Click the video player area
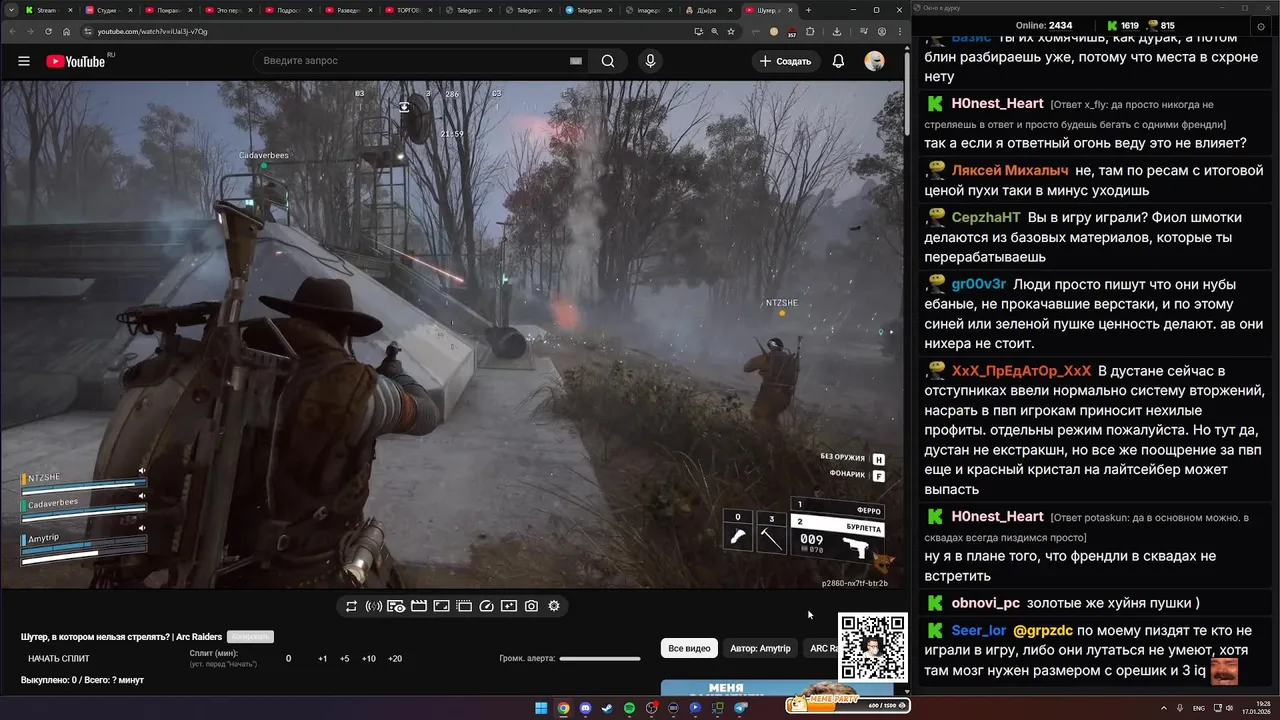 coord(450,335)
